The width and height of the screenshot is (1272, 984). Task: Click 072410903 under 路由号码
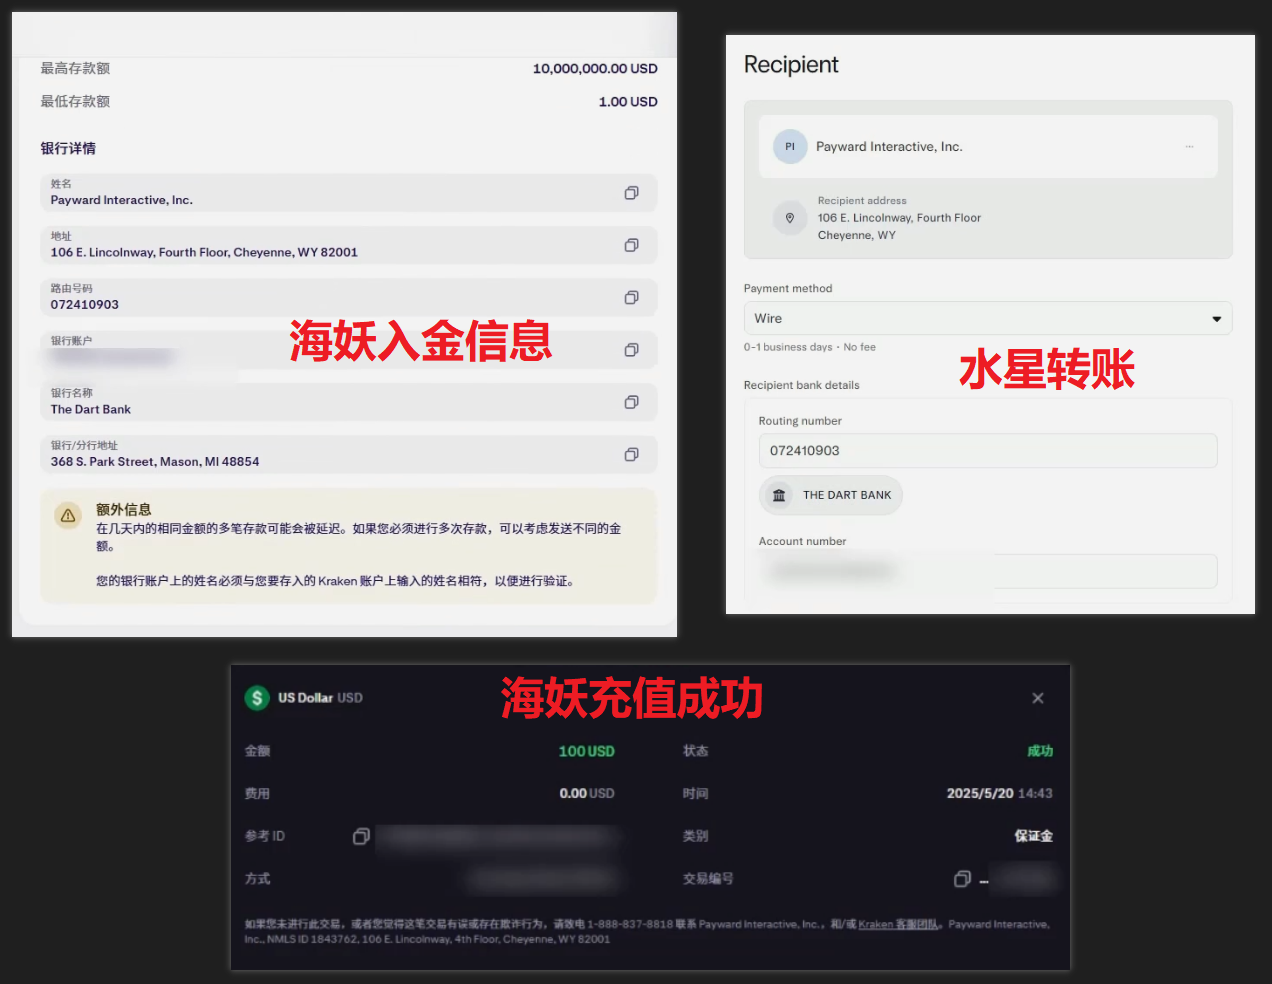(85, 305)
